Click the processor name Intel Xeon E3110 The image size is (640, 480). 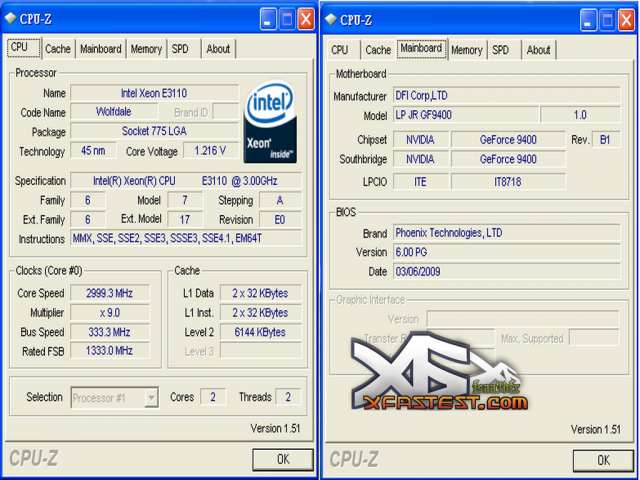pos(154,93)
